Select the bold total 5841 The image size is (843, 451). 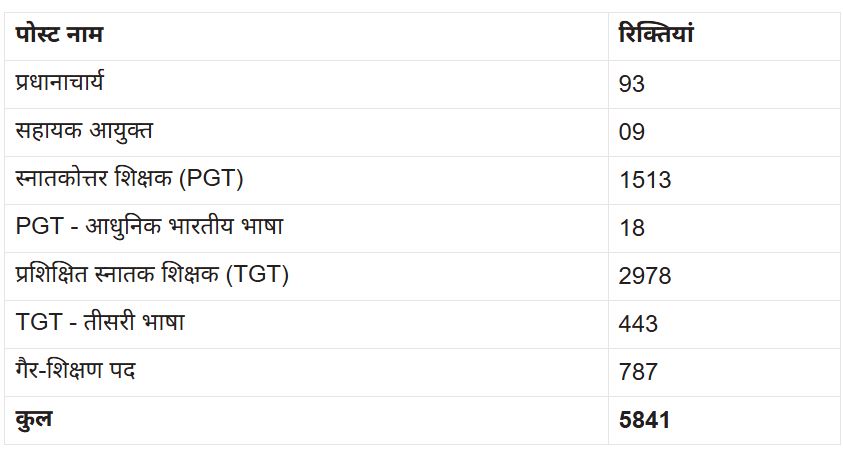click(645, 420)
